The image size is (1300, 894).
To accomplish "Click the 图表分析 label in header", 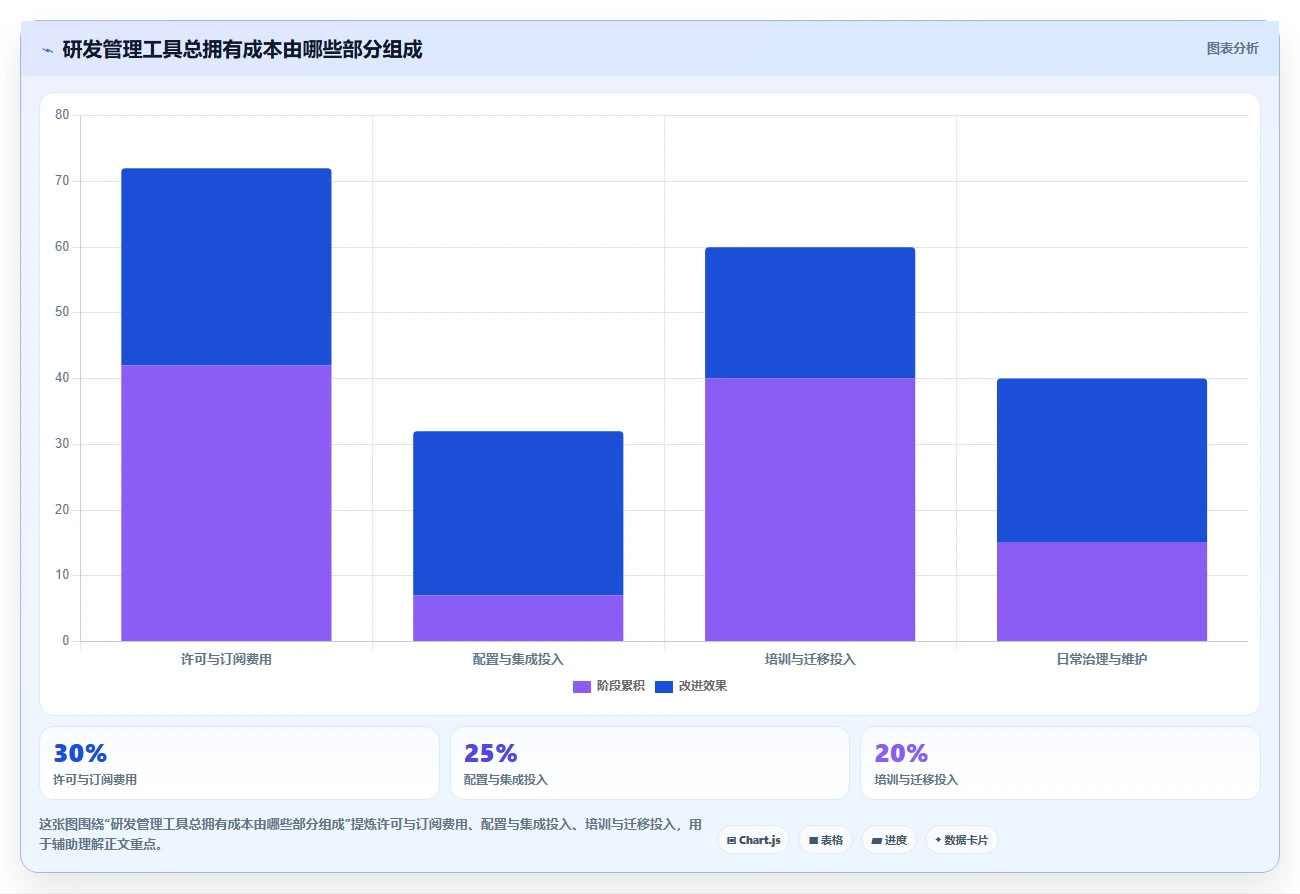I will [x=1232, y=48].
